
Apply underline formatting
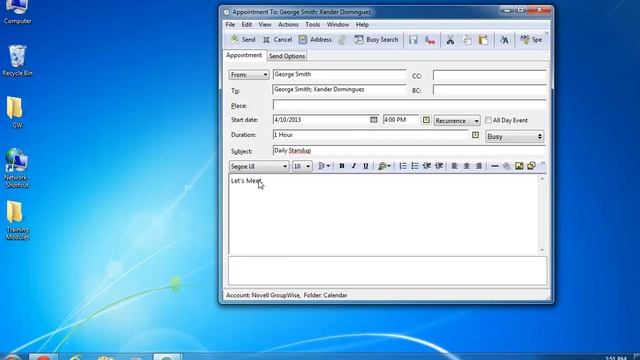tap(366, 166)
